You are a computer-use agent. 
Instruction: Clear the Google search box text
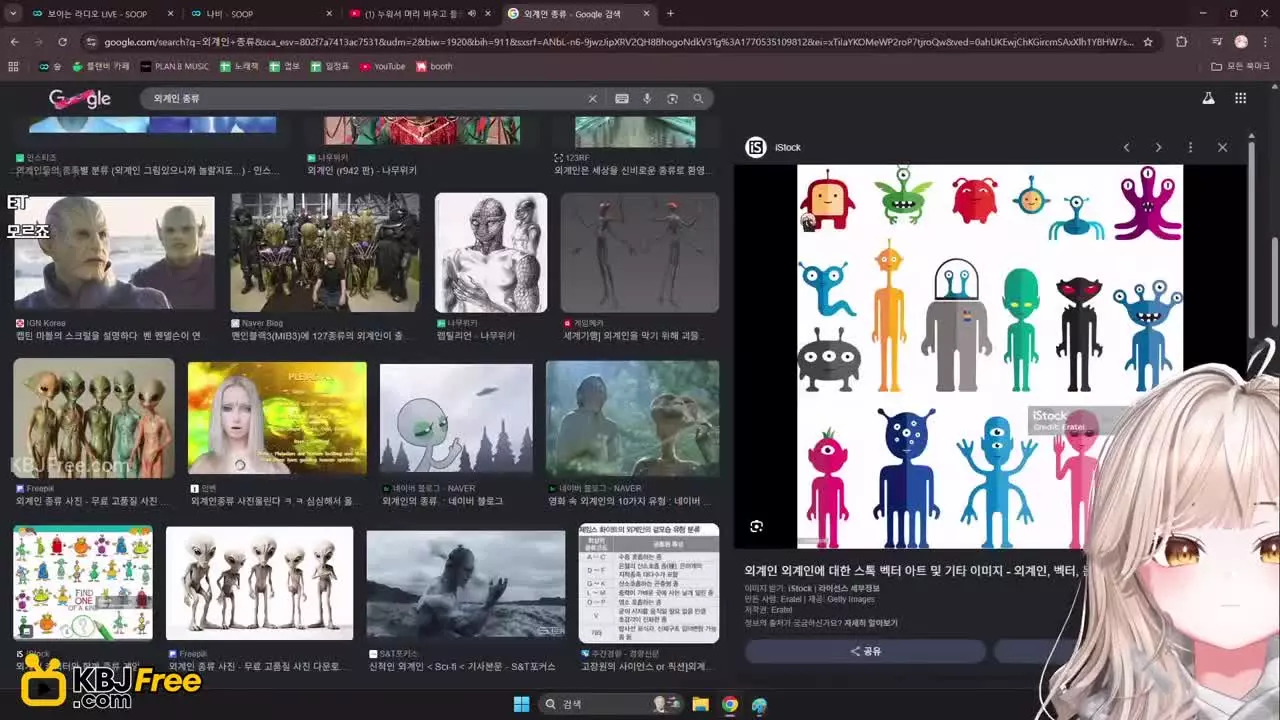pyautogui.click(x=592, y=99)
